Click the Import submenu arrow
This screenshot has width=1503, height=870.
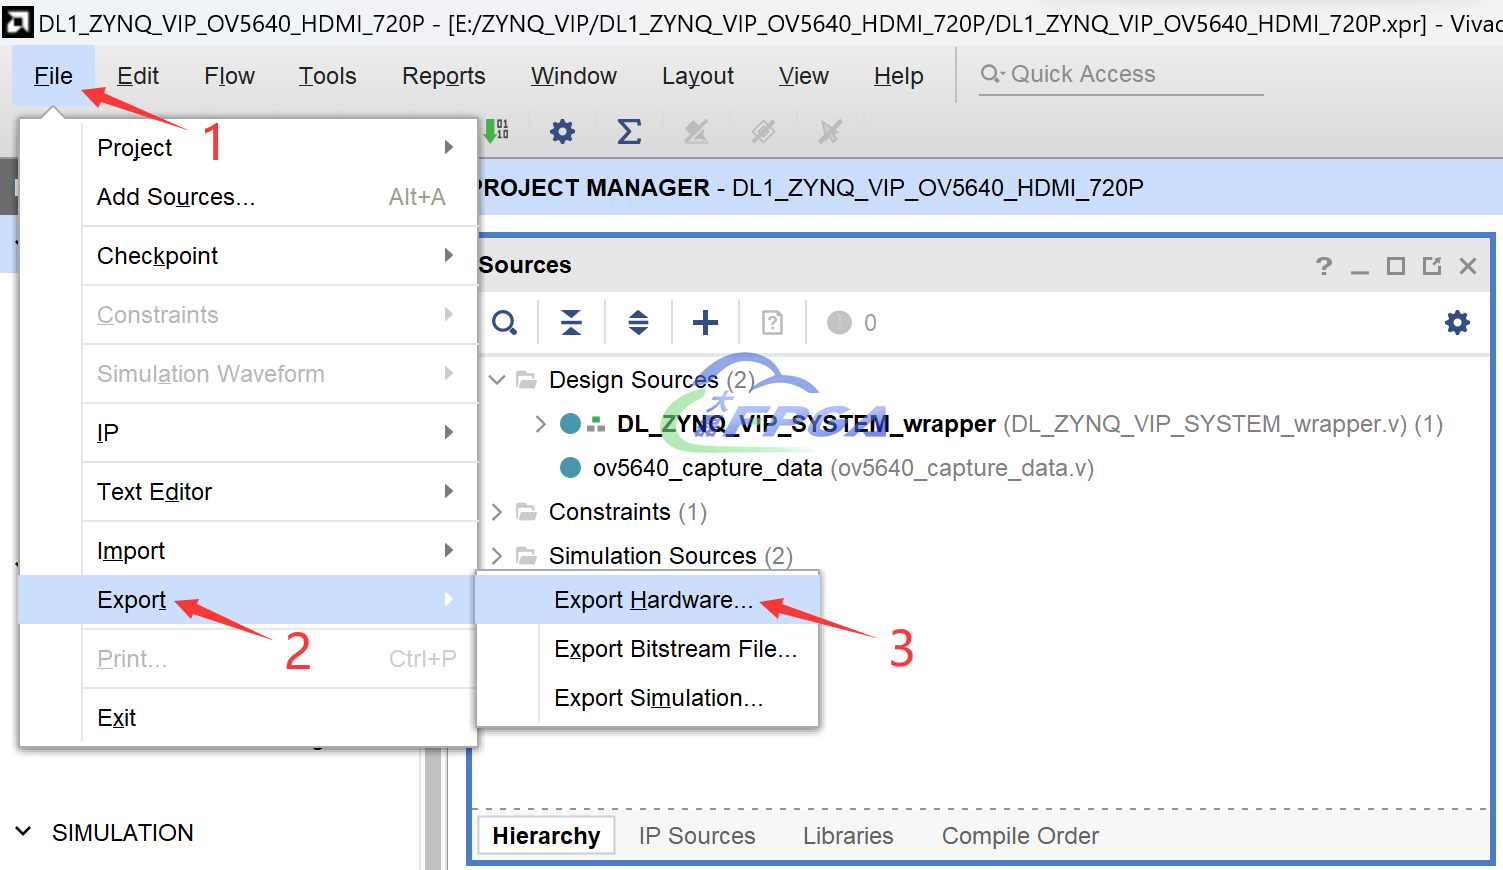[x=449, y=550]
